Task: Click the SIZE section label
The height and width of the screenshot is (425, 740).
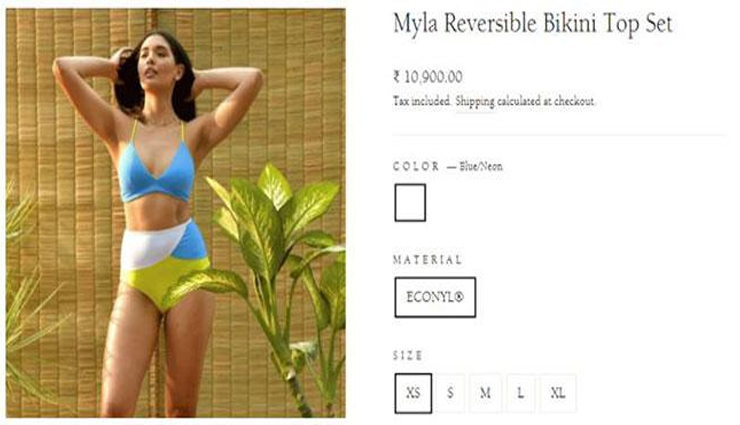Action: (408, 356)
